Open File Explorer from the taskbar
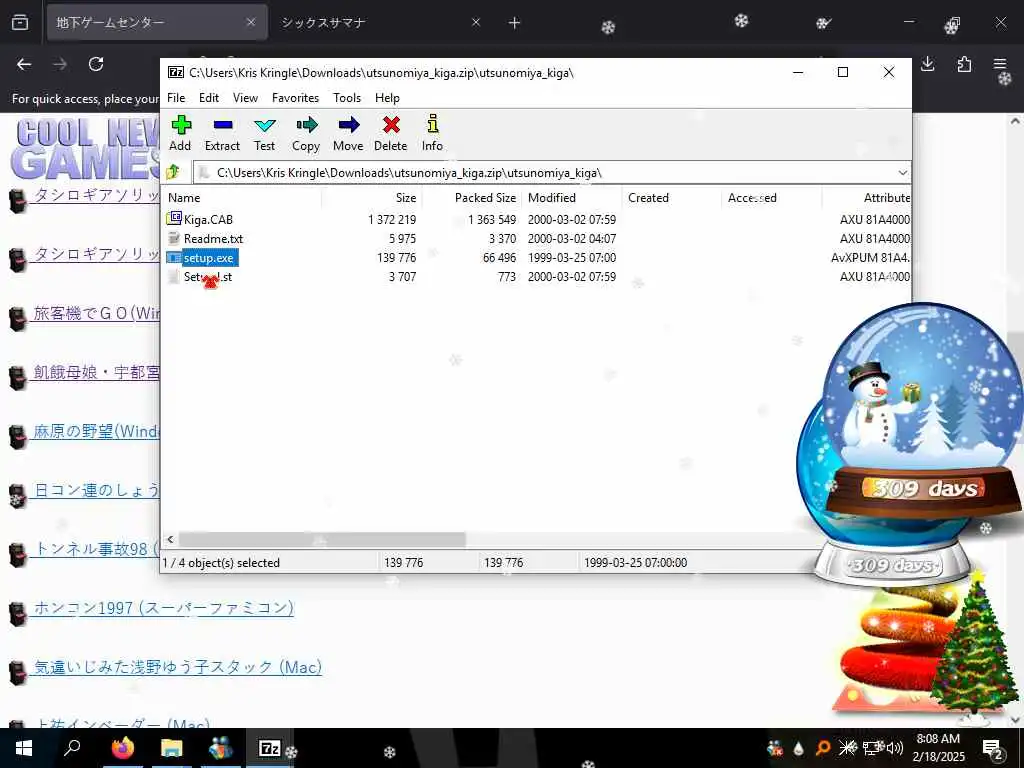The height and width of the screenshot is (768, 1024). (x=172, y=748)
